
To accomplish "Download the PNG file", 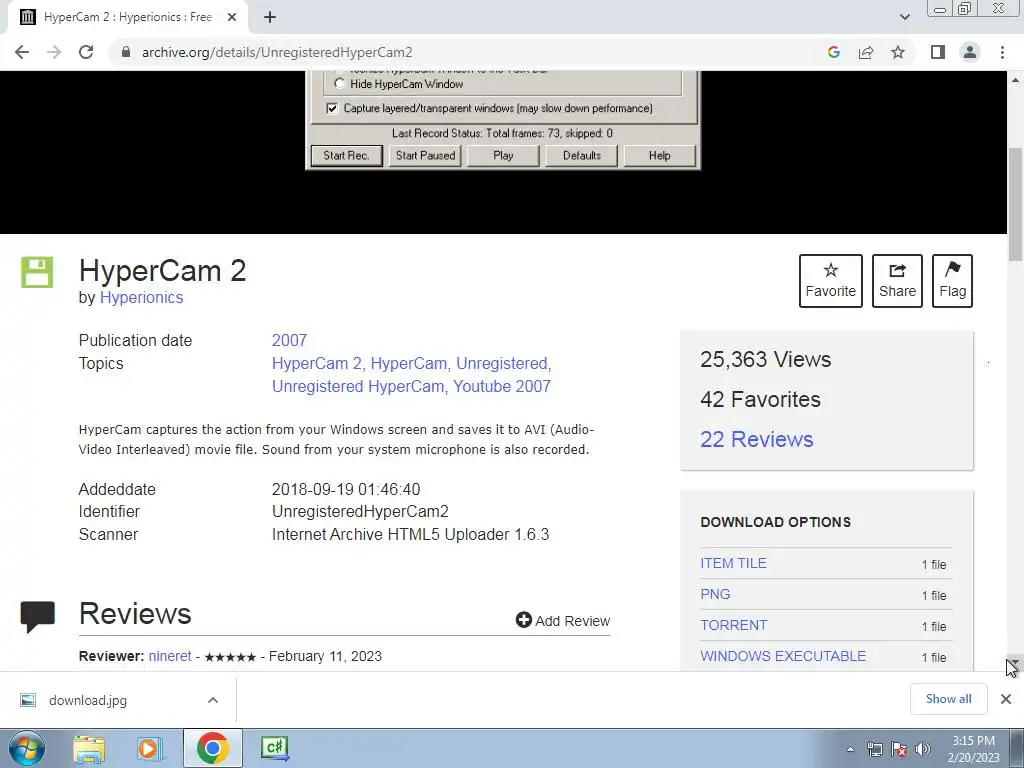I will click(715, 594).
